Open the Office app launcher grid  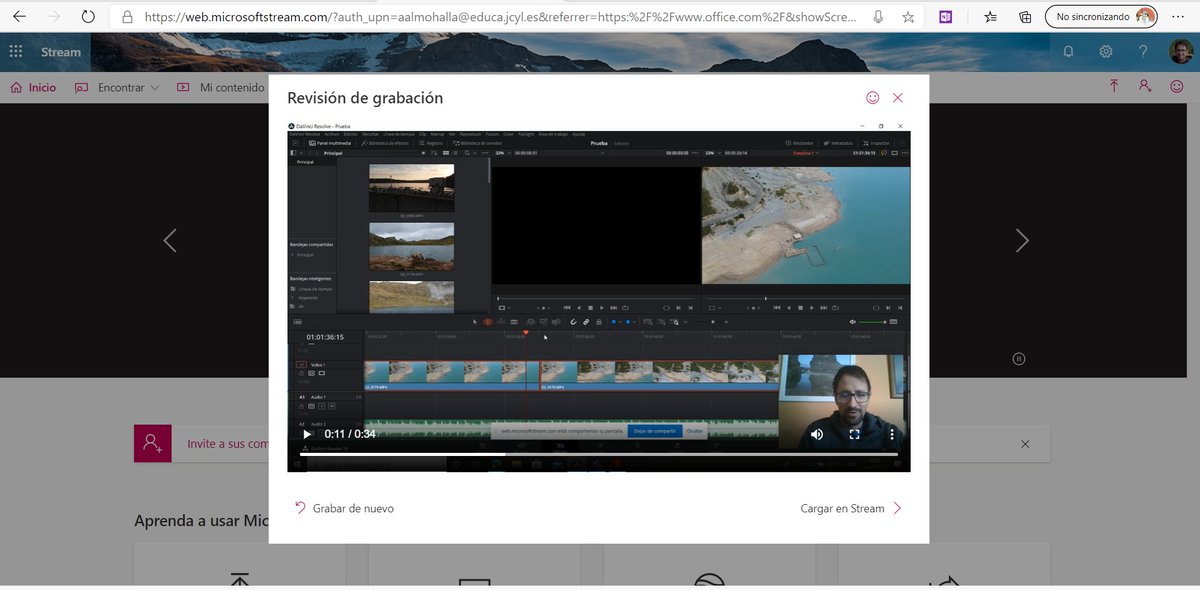(16, 52)
